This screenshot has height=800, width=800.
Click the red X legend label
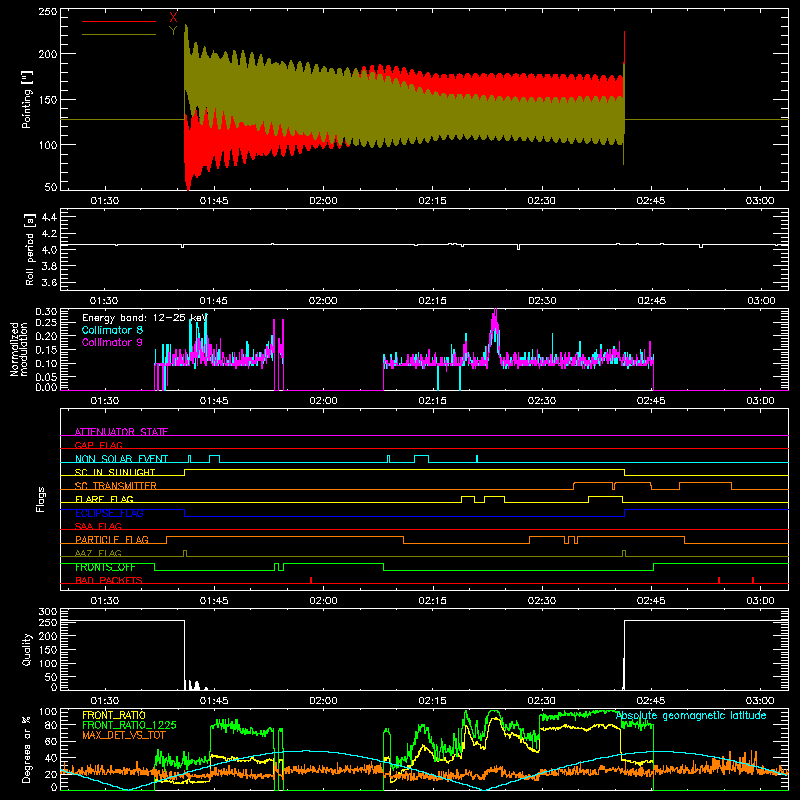pyautogui.click(x=173, y=18)
